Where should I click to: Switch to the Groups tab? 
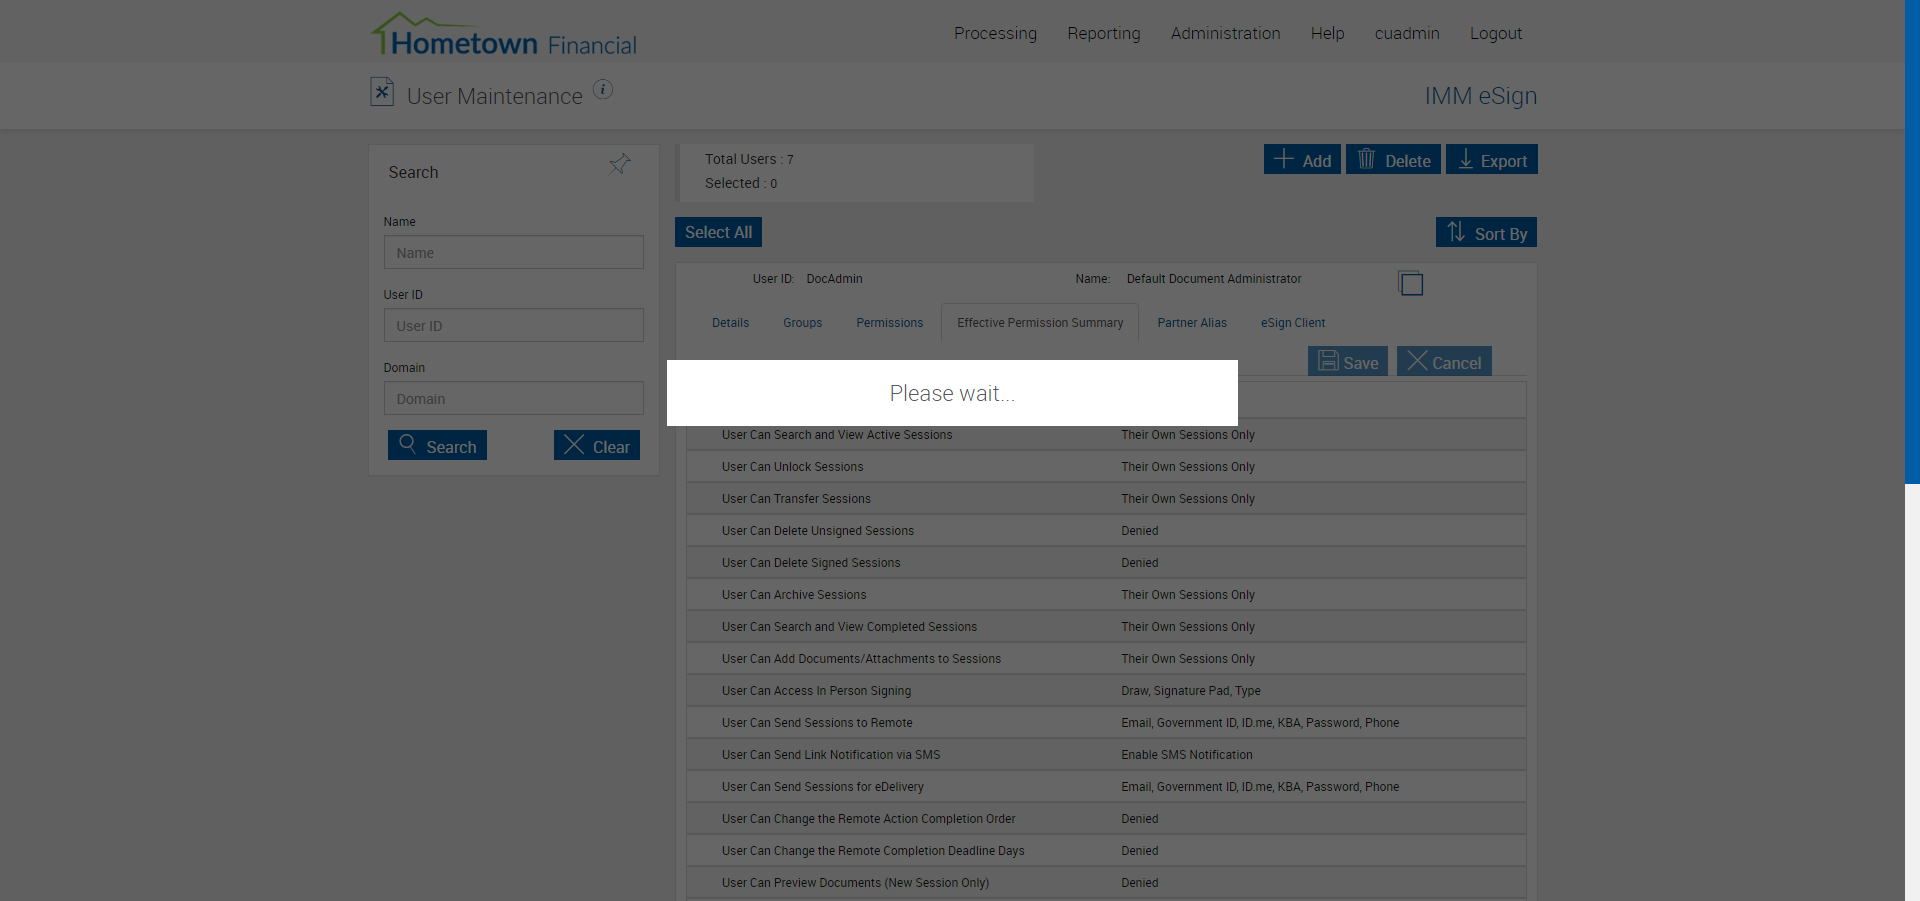pos(802,323)
